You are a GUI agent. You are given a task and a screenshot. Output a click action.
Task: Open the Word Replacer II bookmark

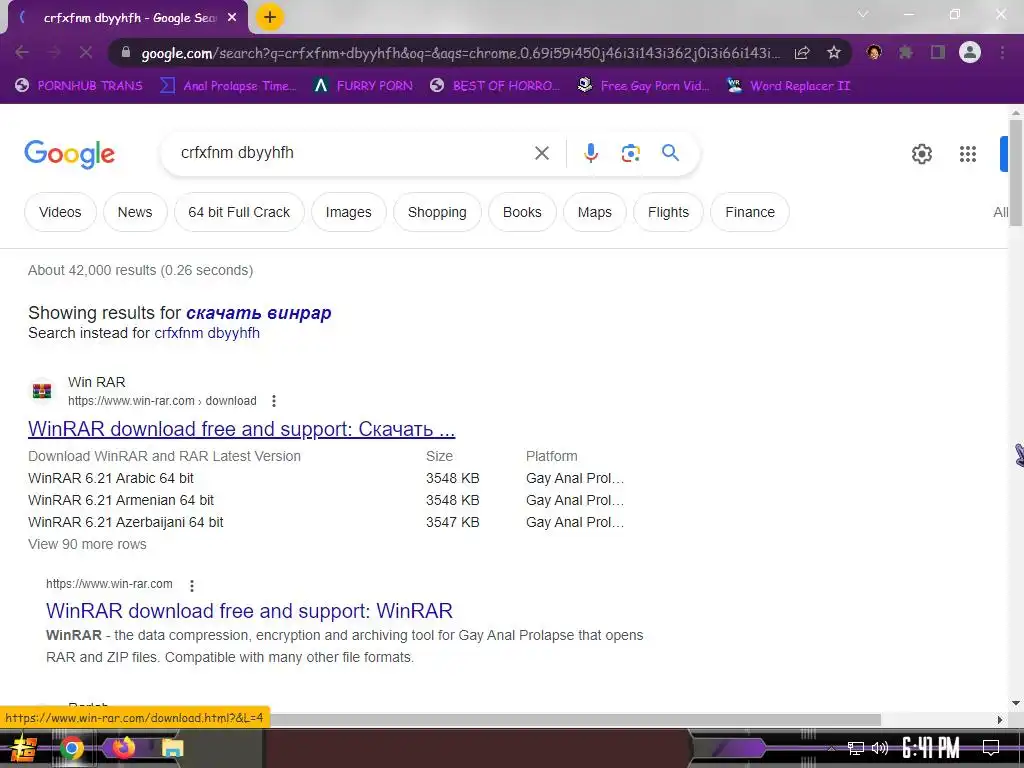point(788,86)
